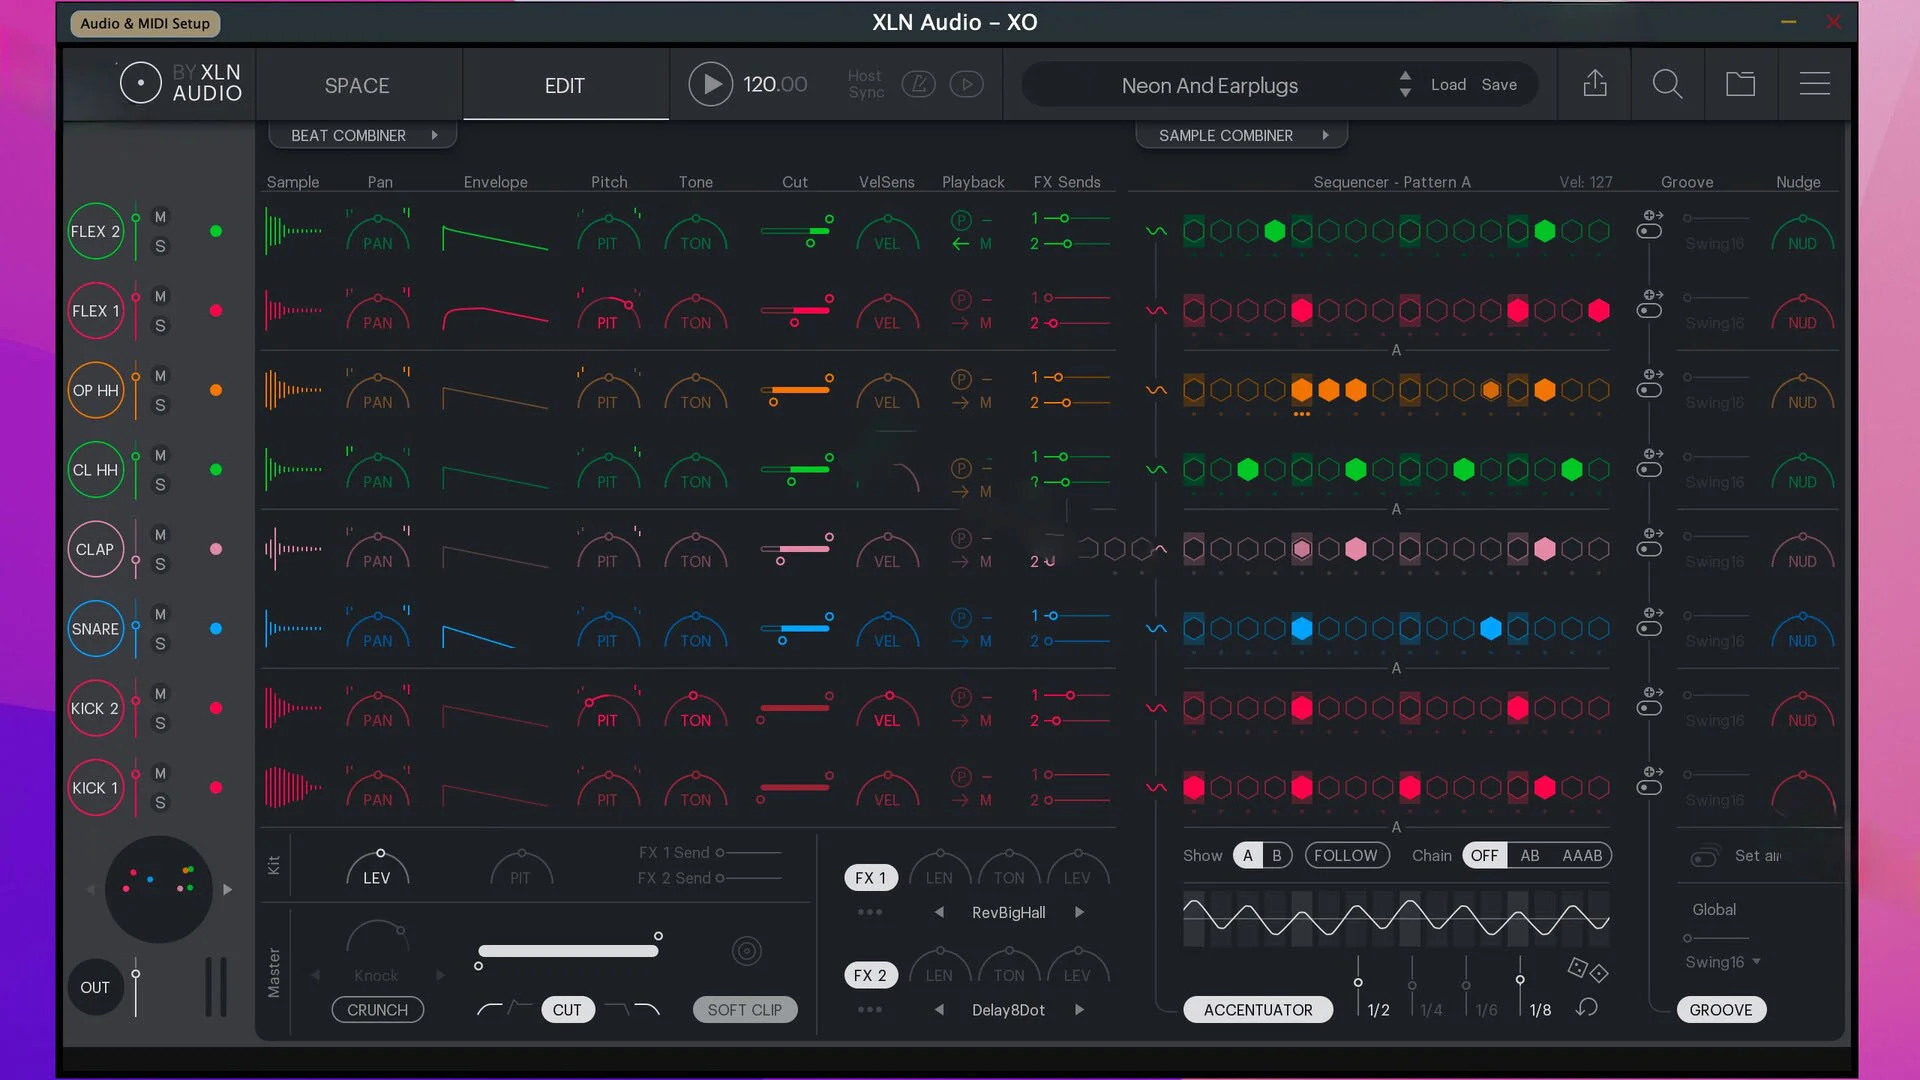Click the OUT level slider
Viewport: 1920px width, 1080px height.
tap(135, 990)
